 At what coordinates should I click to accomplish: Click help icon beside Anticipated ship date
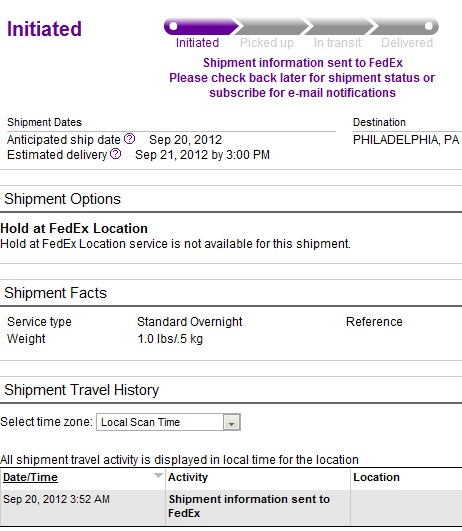tap(129, 139)
